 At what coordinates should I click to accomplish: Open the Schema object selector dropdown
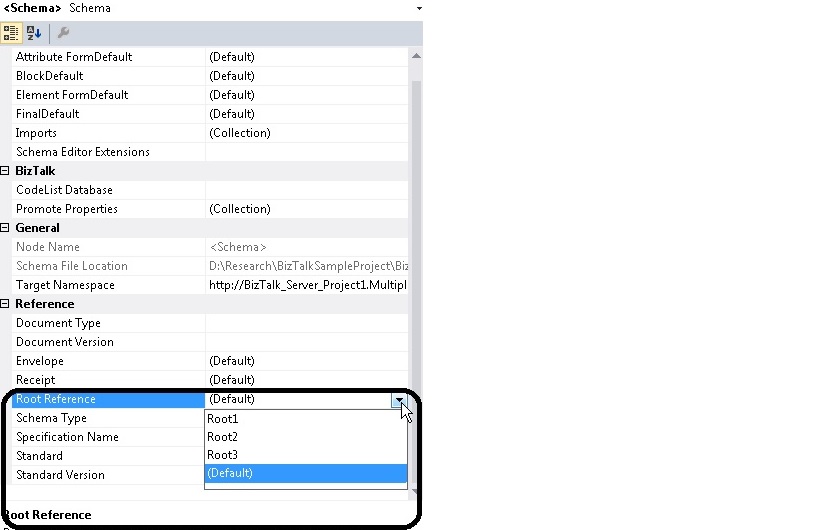[x=417, y=8]
